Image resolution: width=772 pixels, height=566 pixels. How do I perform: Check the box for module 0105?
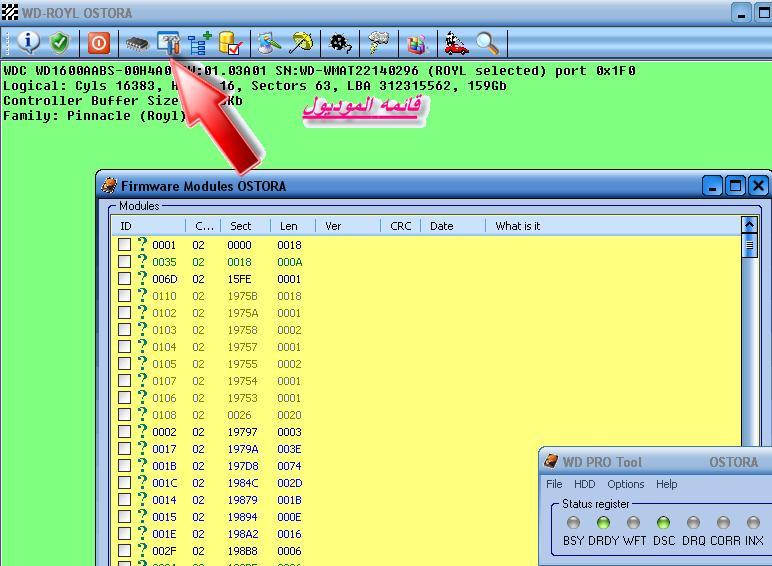point(125,363)
